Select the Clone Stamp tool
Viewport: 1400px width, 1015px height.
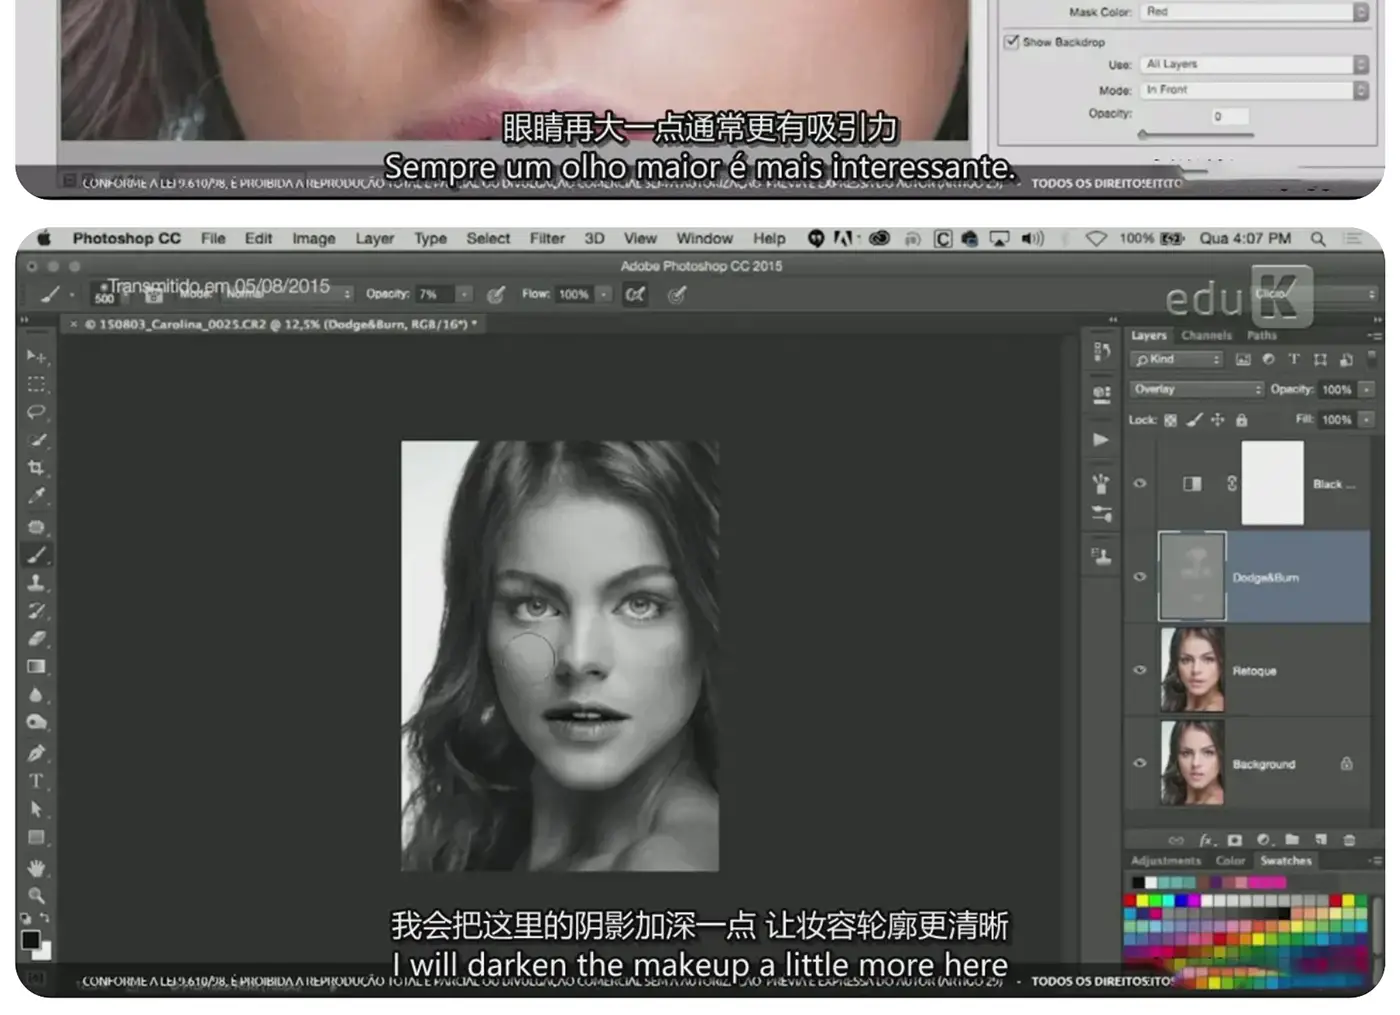click(36, 583)
